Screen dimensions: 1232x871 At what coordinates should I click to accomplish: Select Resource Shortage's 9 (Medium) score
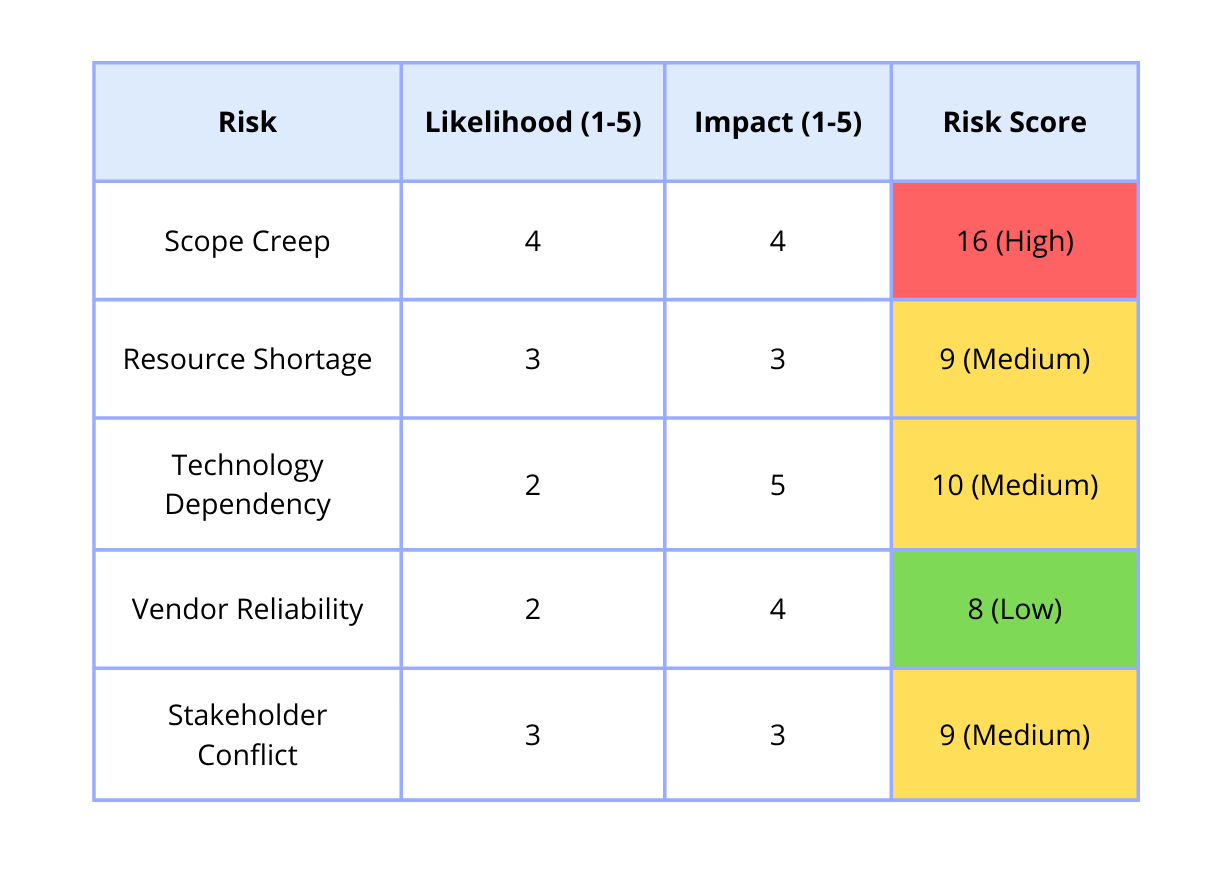(1014, 359)
